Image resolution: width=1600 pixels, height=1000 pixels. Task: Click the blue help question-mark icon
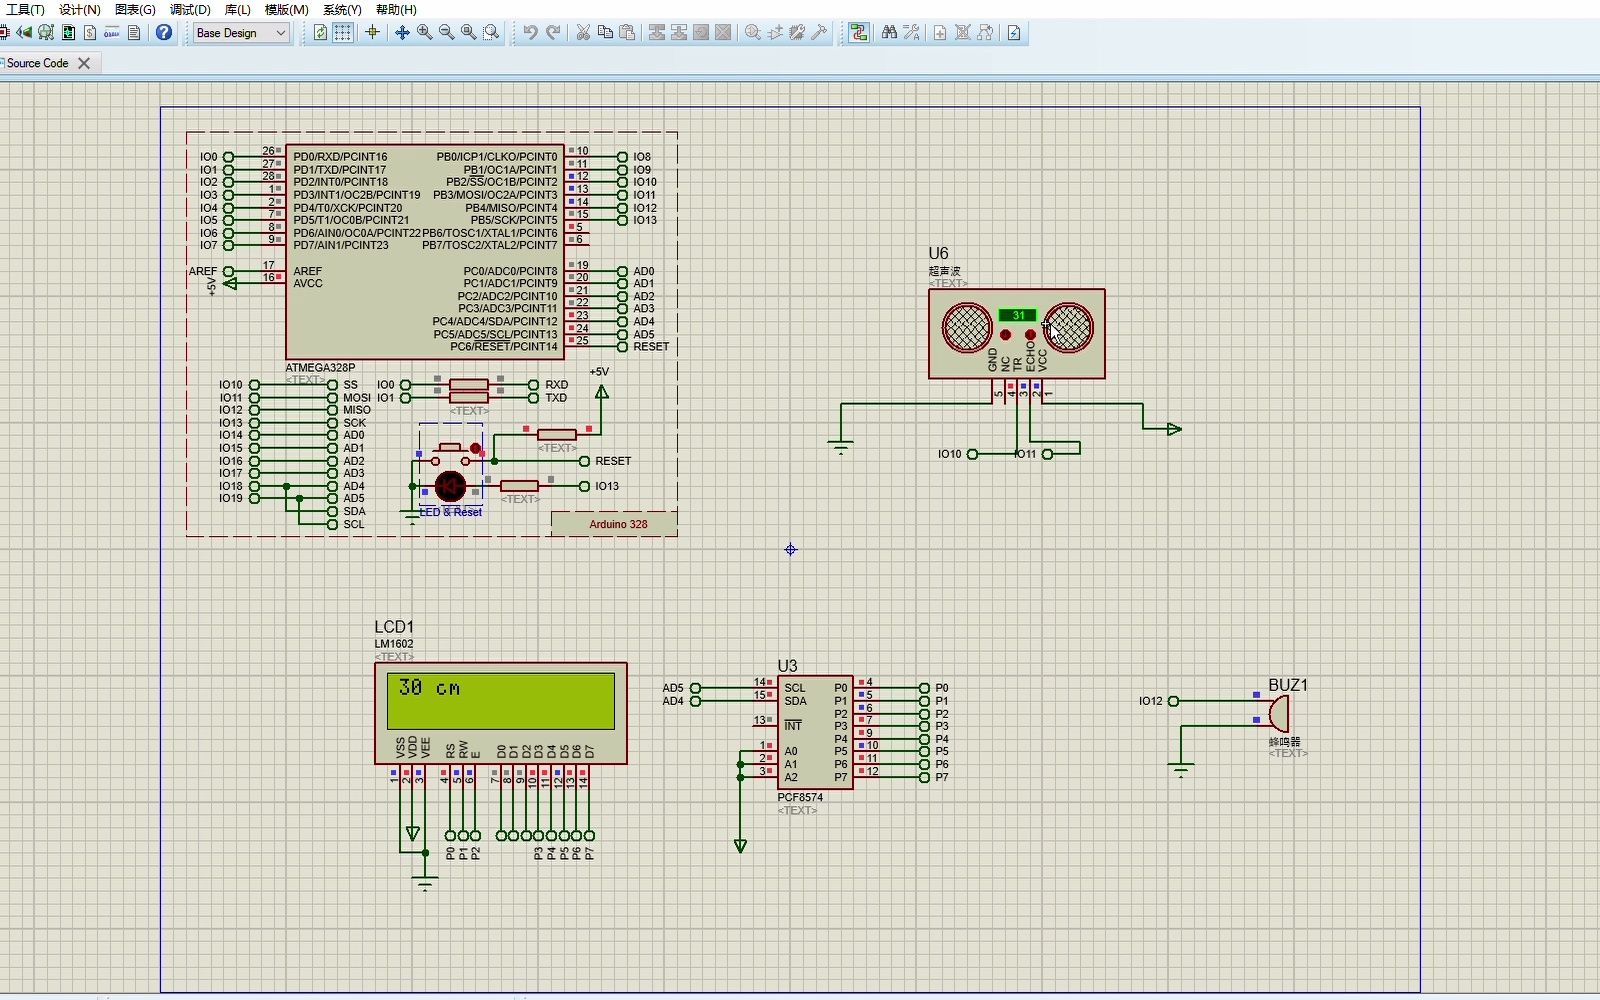coord(164,33)
